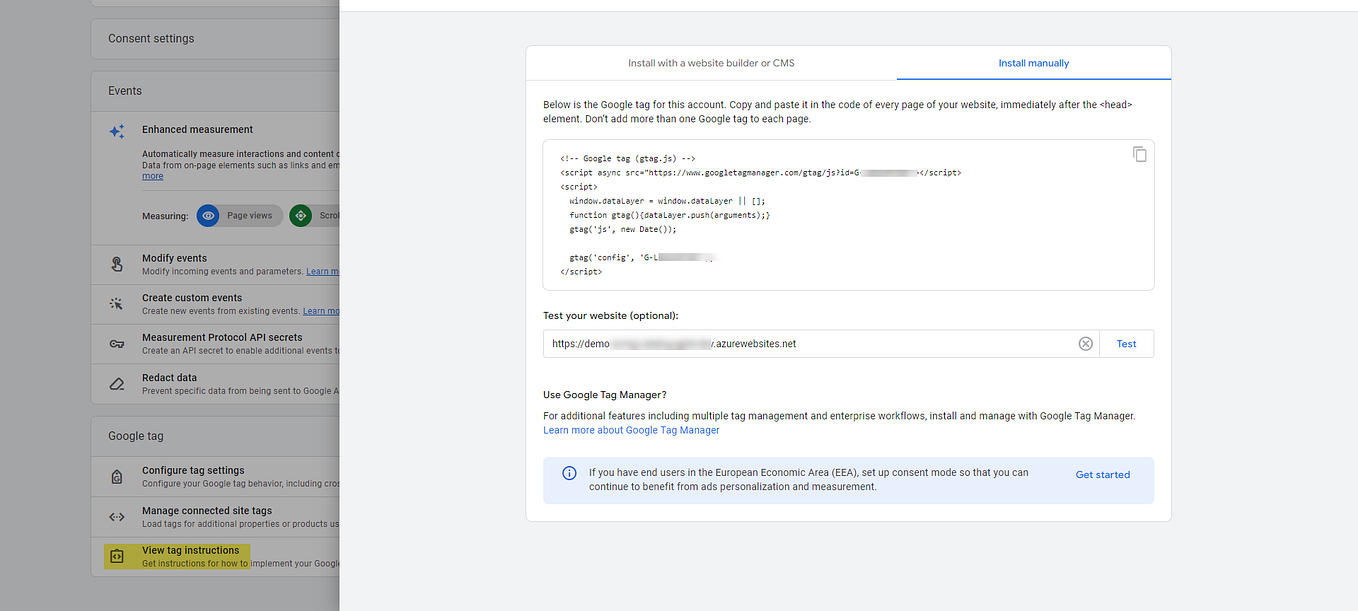Switch to the Install manually tab
1358x611 pixels.
click(1033, 62)
